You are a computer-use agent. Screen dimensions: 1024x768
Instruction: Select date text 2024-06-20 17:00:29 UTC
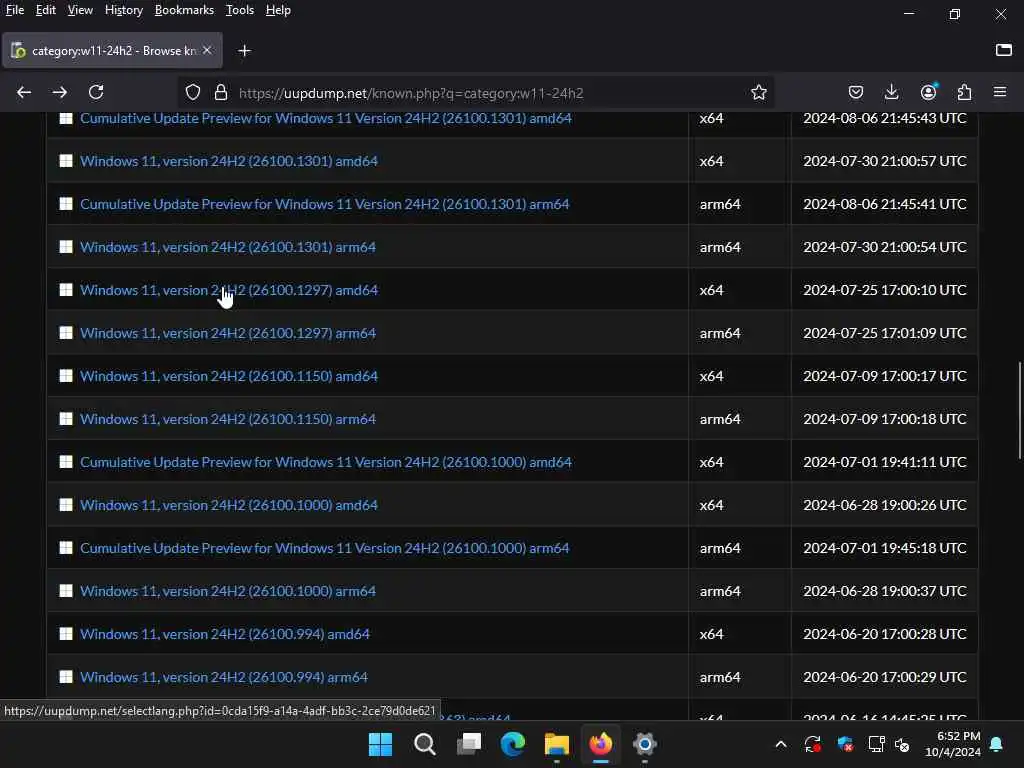[x=884, y=677]
